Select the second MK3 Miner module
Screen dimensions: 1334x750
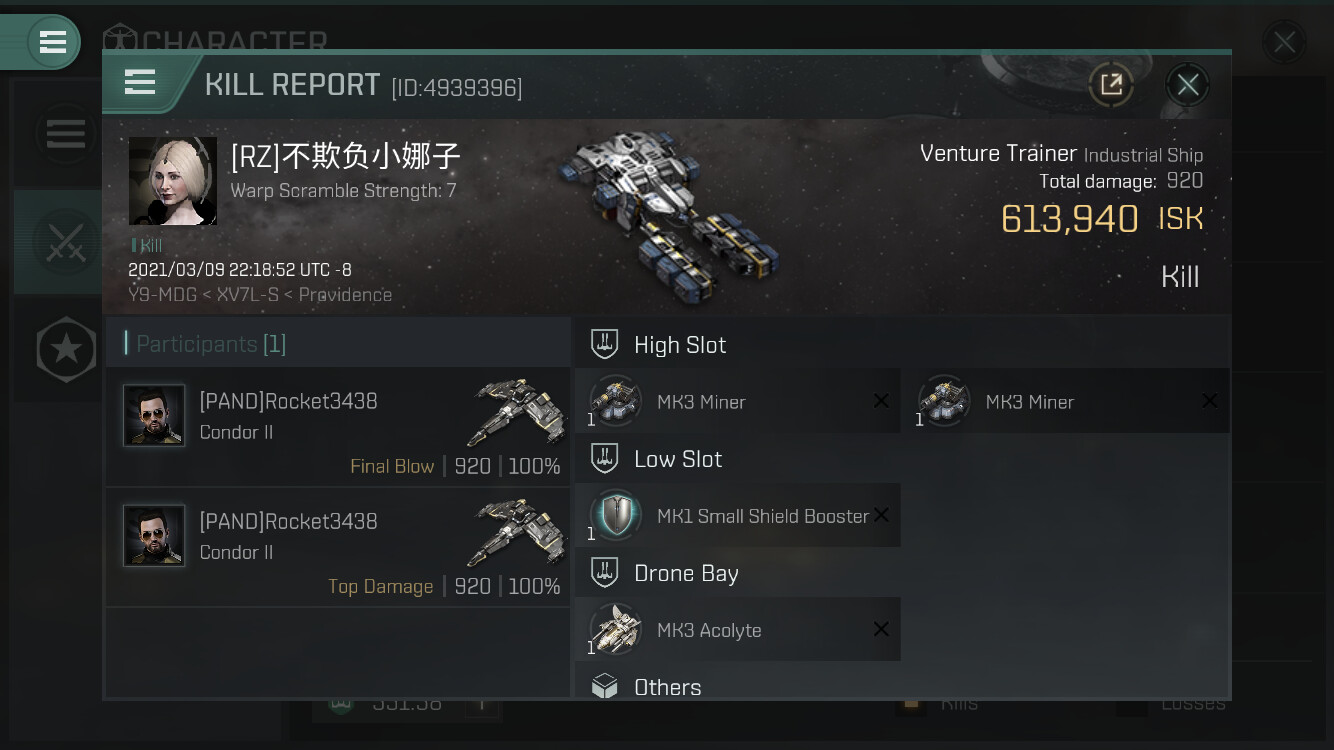(1065, 401)
